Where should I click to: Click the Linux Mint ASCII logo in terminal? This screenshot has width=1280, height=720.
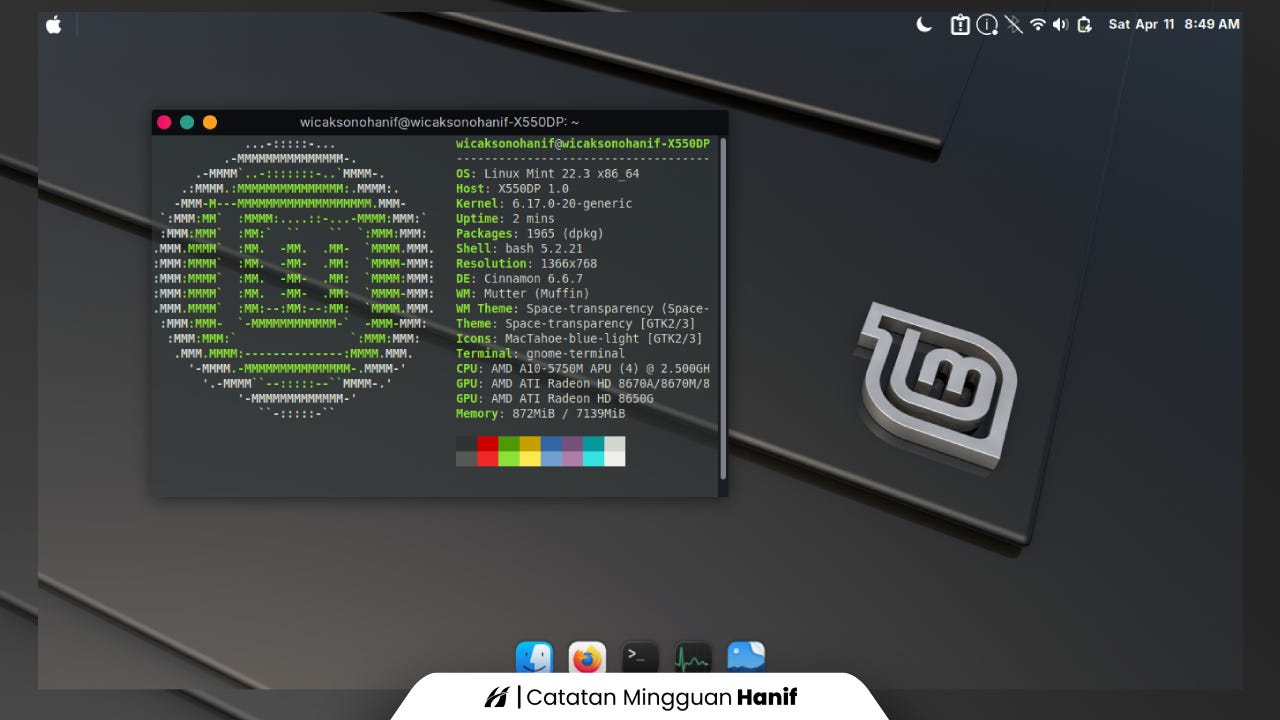(294, 279)
